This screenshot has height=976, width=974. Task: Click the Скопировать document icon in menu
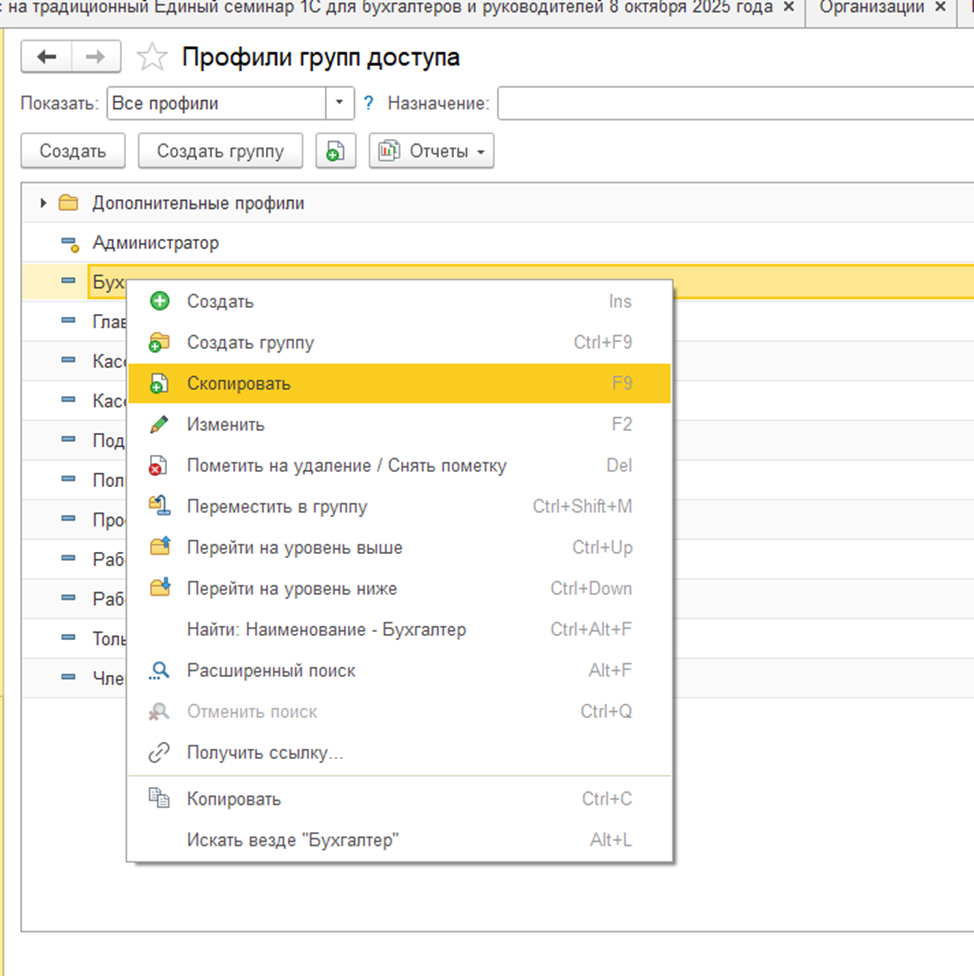coord(159,383)
